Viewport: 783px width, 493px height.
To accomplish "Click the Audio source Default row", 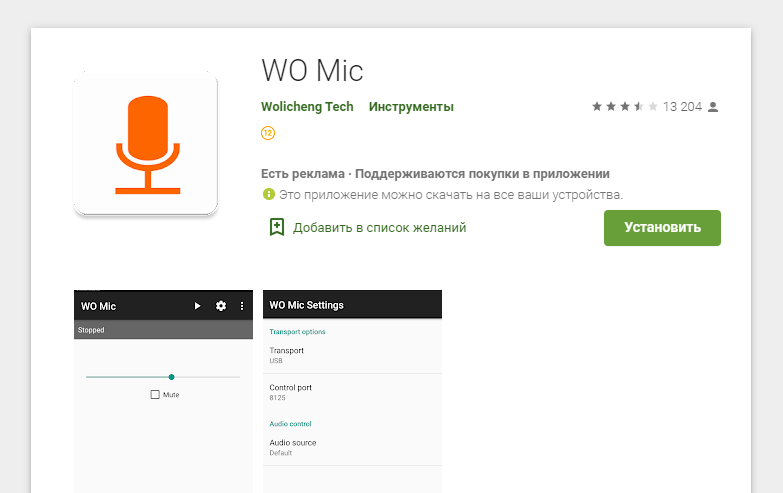I will tap(353, 448).
